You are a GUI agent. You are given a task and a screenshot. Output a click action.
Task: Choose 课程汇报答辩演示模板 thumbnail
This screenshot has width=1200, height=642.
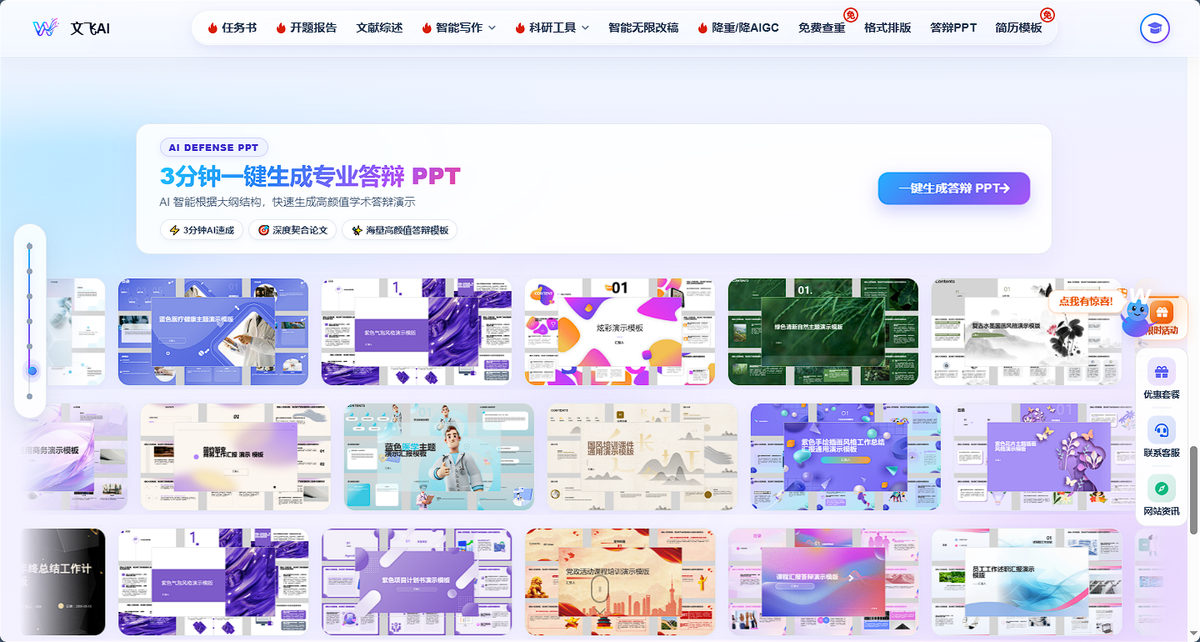pos(823,582)
